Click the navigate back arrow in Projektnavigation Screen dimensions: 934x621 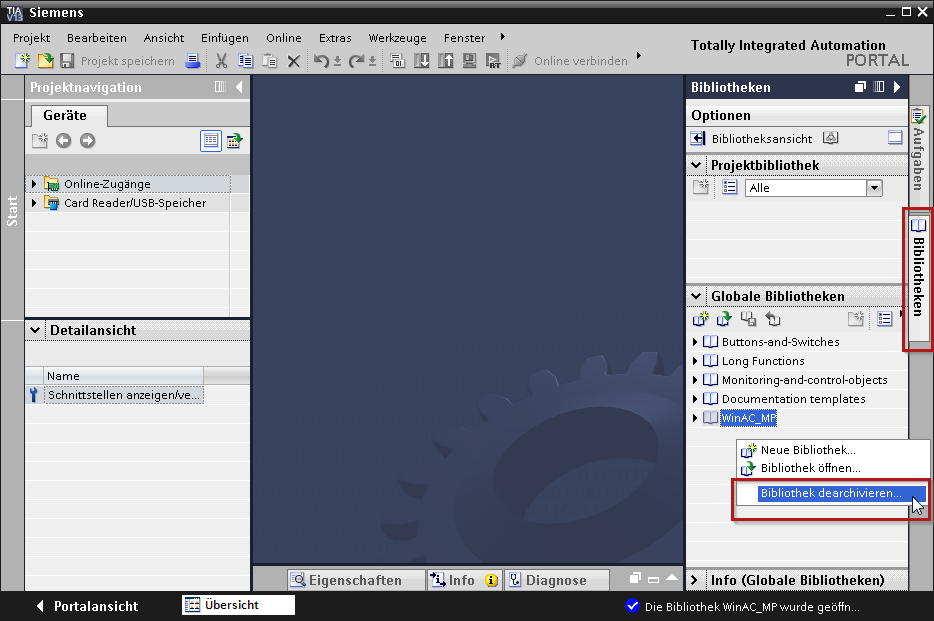point(63,141)
